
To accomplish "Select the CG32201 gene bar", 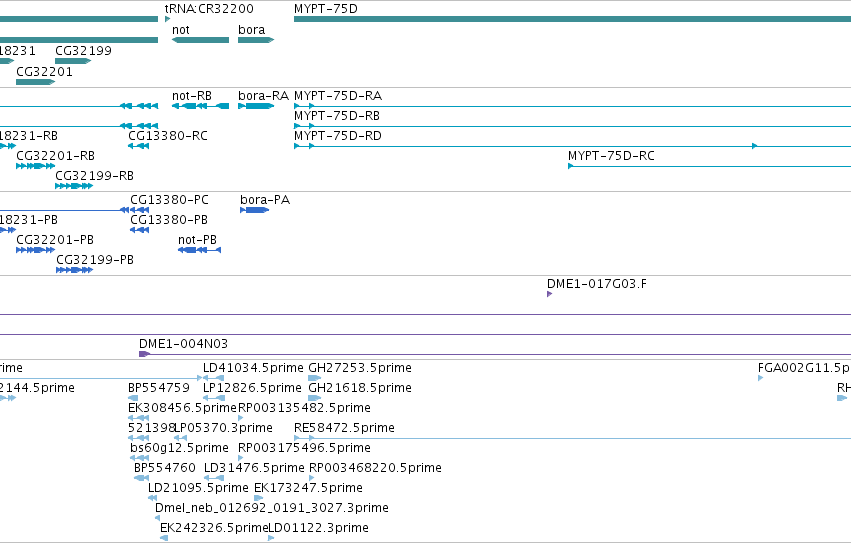I will click(36, 82).
